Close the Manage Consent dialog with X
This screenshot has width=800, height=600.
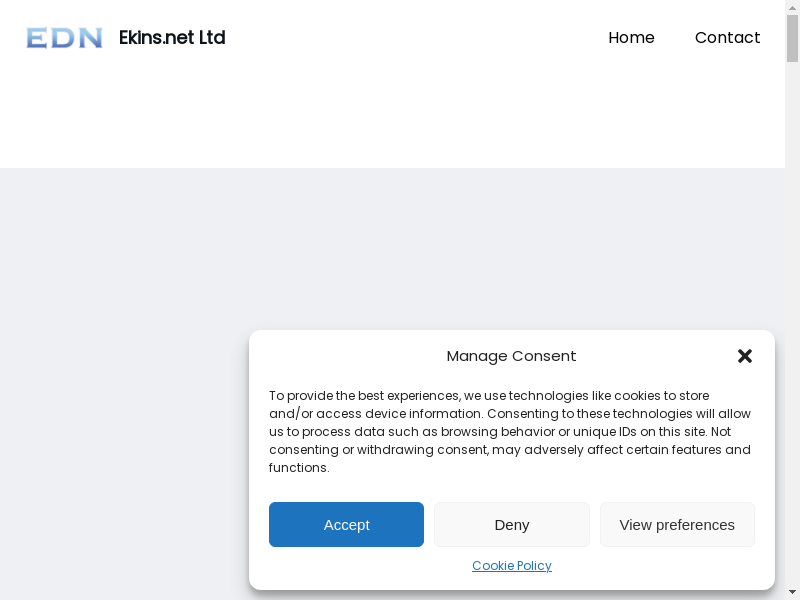pos(745,356)
